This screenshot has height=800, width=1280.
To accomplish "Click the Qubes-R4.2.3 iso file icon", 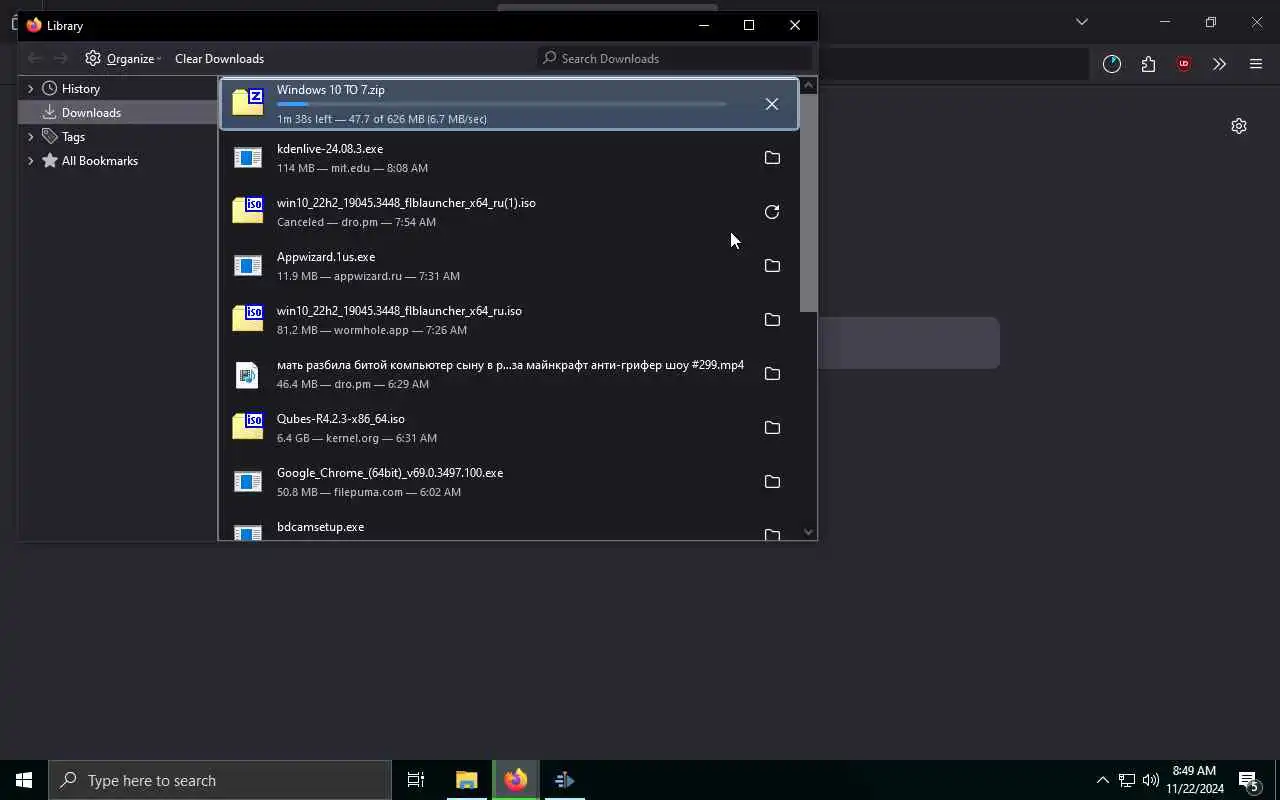I will click(247, 426).
